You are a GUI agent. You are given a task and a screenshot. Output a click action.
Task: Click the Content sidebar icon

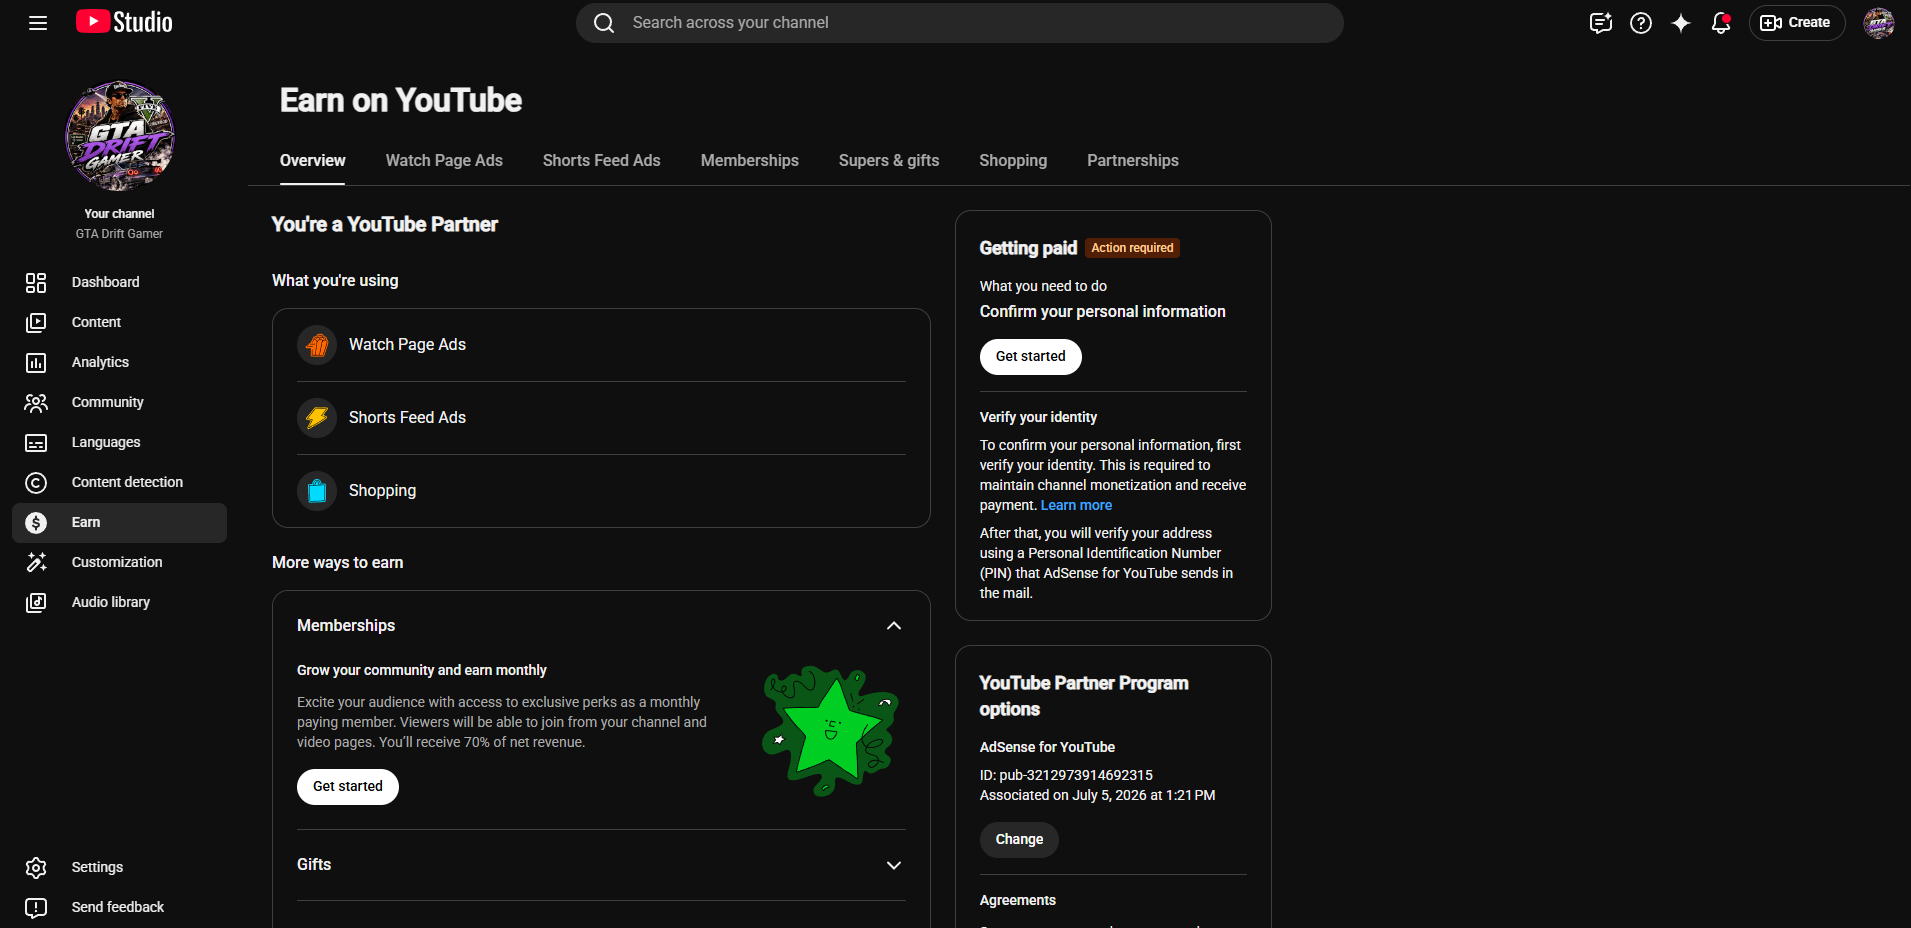pyautogui.click(x=36, y=323)
